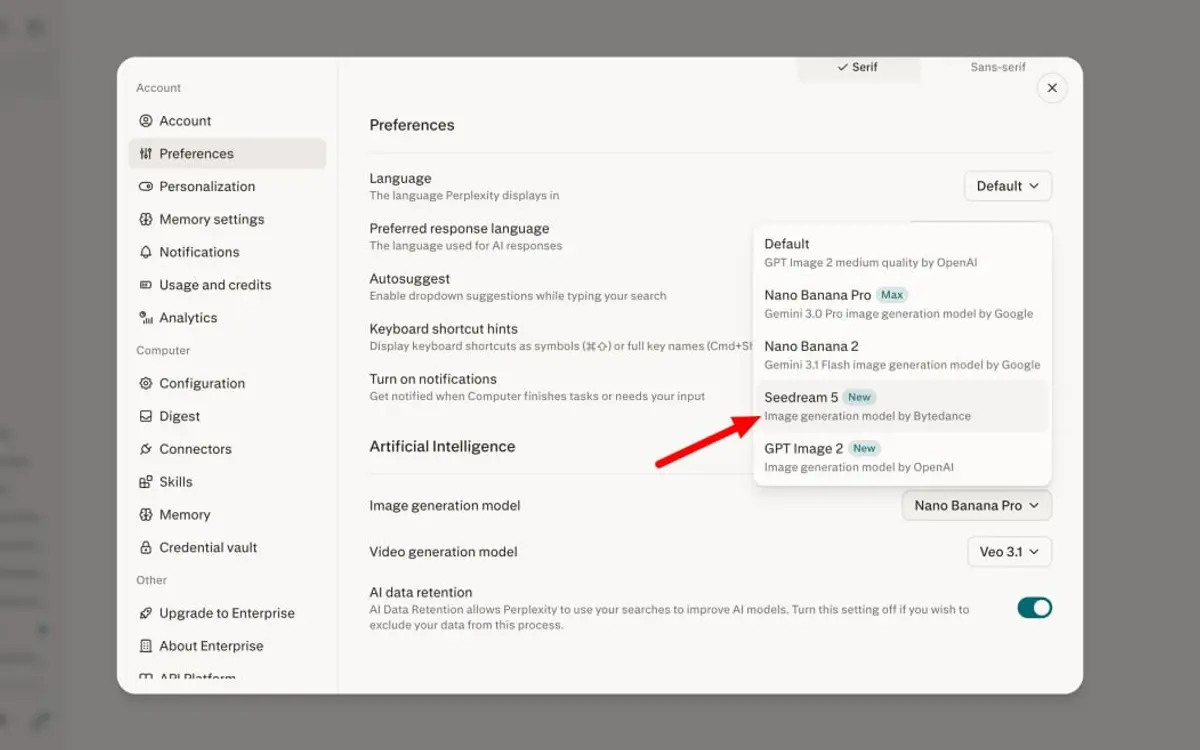Choose the Default GPT Image 2 option

tap(902, 253)
